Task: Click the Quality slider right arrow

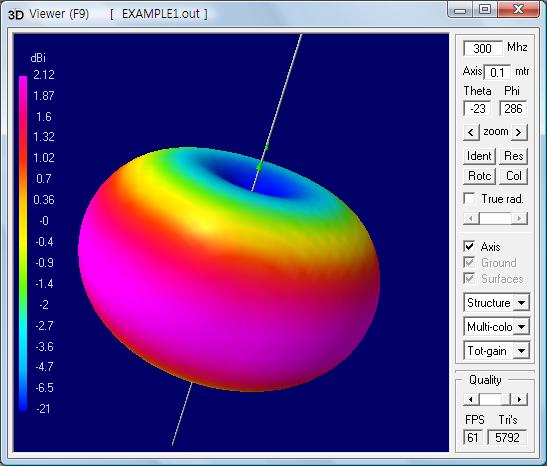Action: point(519,399)
